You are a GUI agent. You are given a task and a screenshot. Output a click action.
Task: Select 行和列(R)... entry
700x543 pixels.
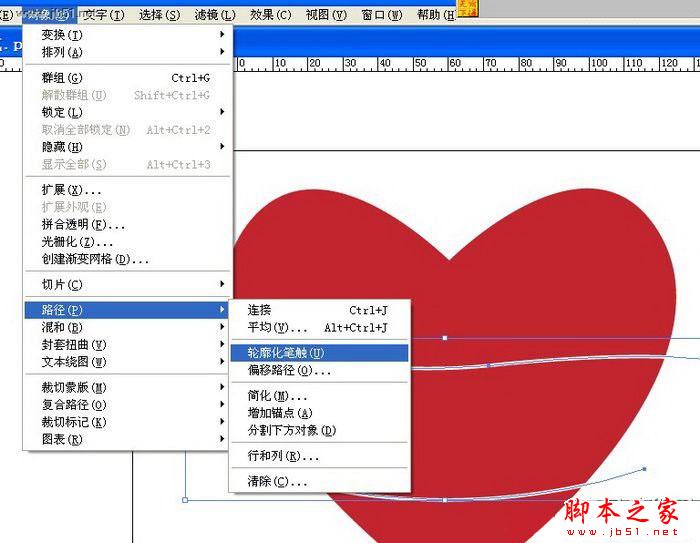(x=320, y=456)
